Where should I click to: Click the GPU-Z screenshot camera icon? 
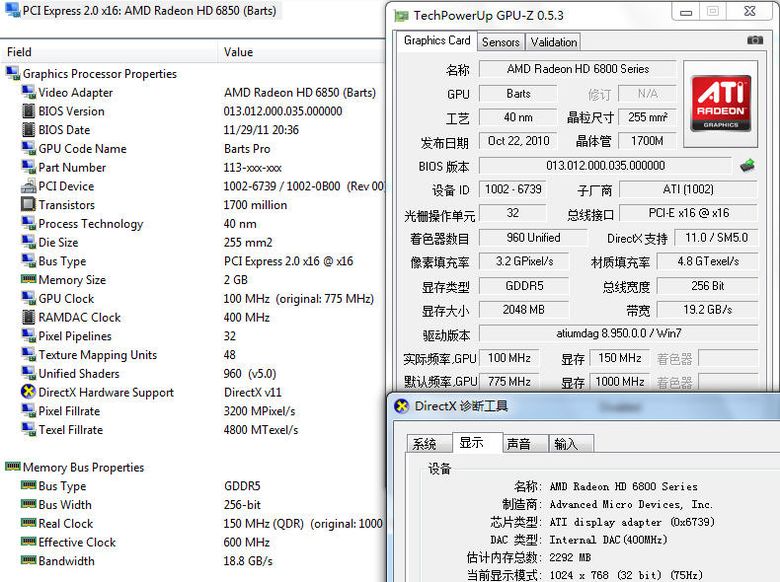coord(755,40)
